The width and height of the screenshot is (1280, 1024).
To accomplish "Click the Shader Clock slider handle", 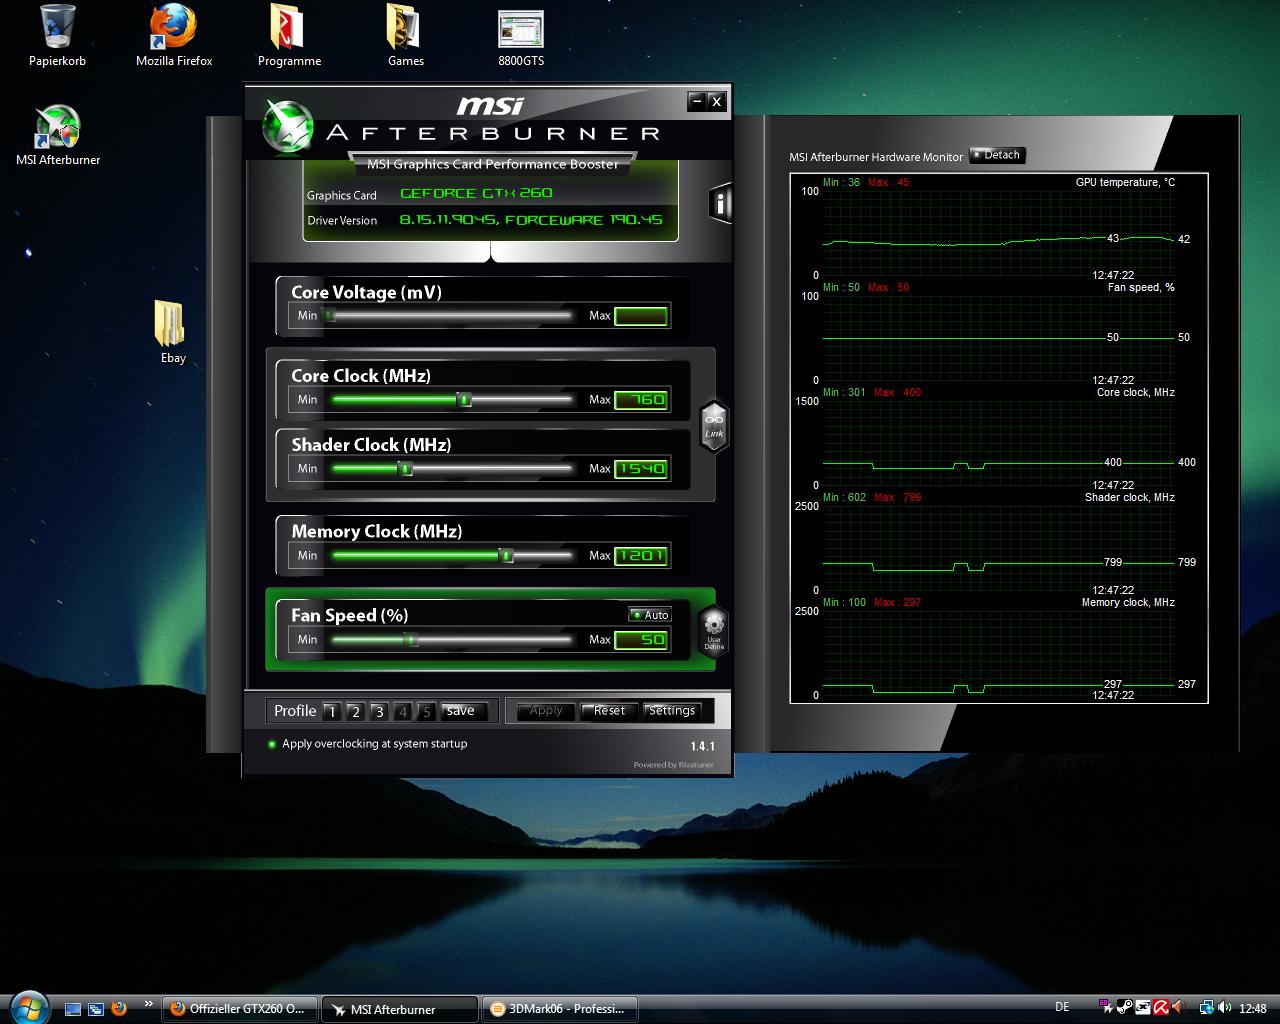I will [405, 469].
